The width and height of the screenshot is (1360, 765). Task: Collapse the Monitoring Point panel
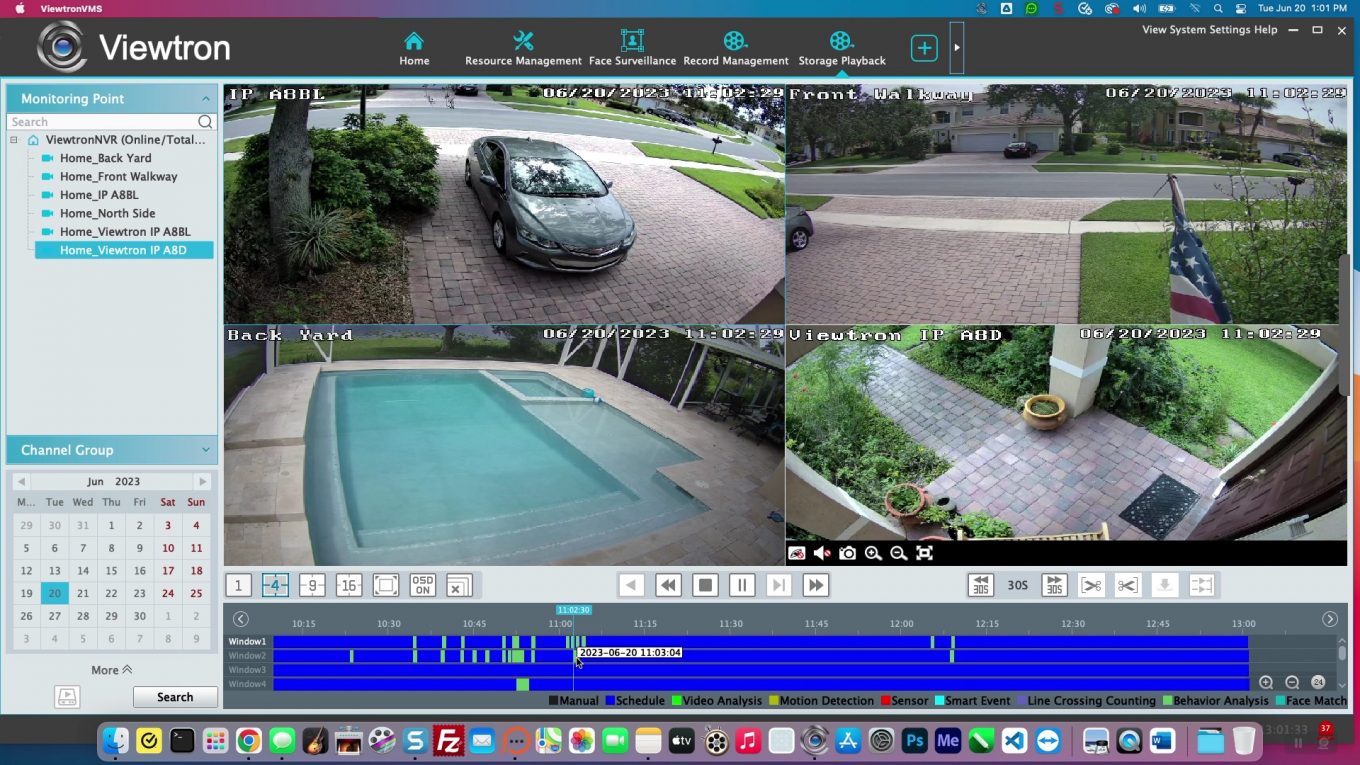coord(206,98)
